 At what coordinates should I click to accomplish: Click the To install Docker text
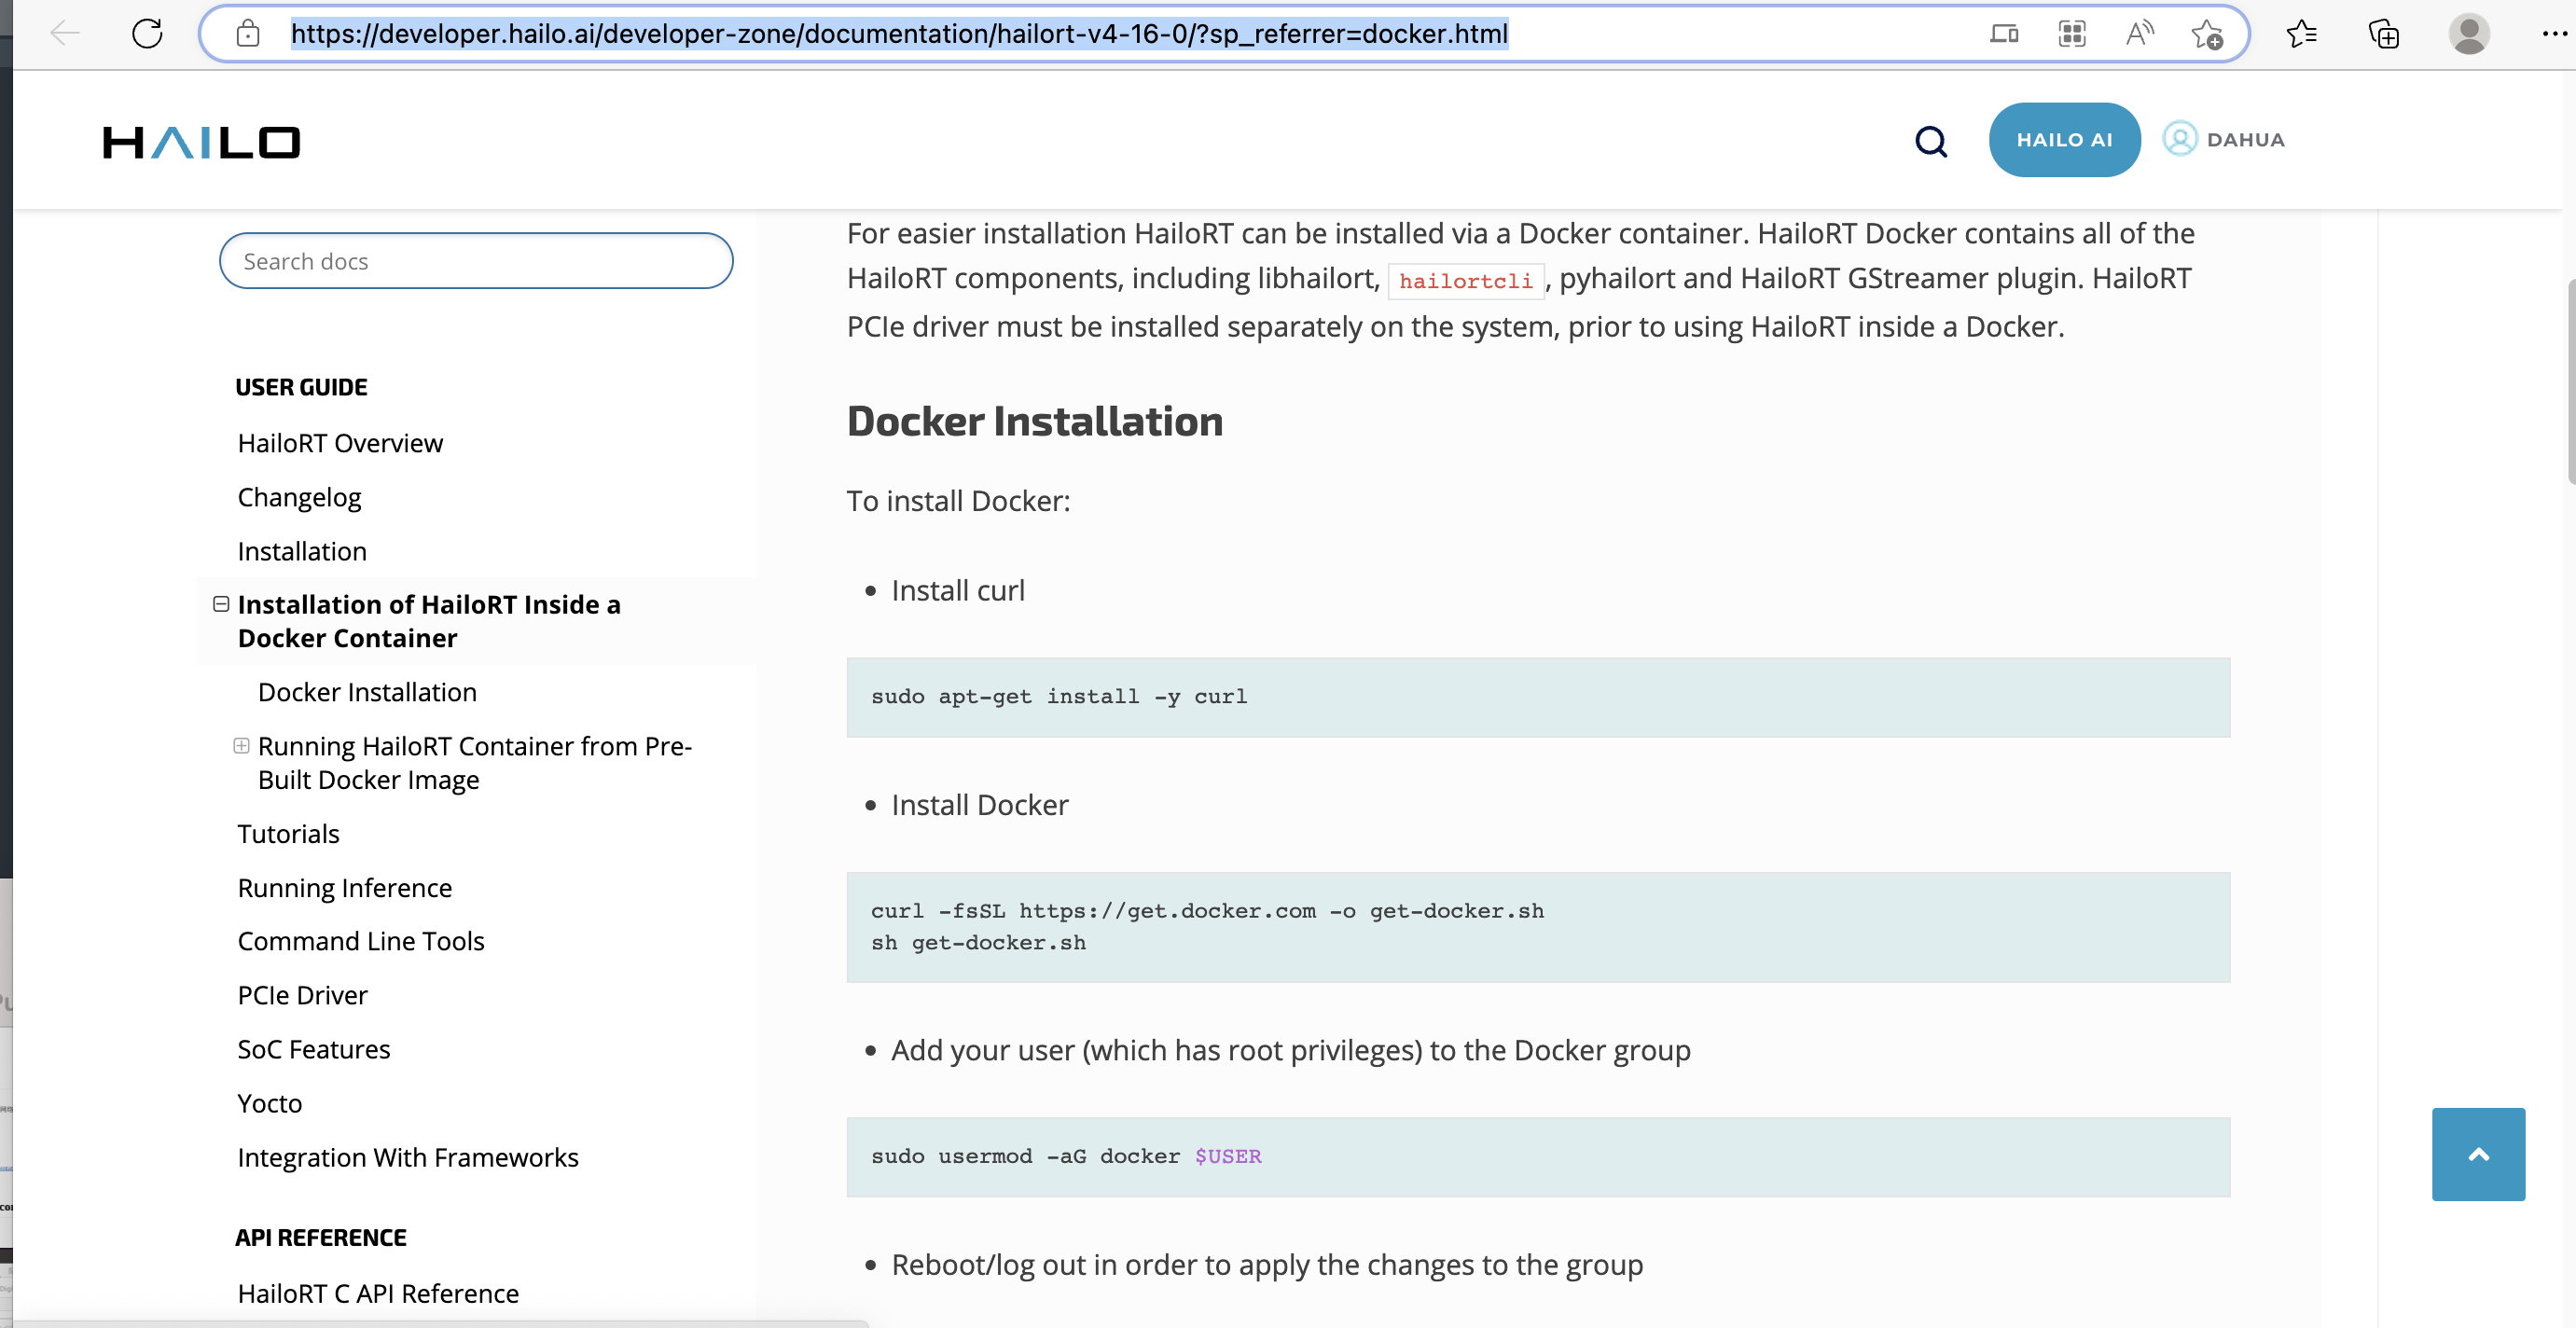coord(958,501)
